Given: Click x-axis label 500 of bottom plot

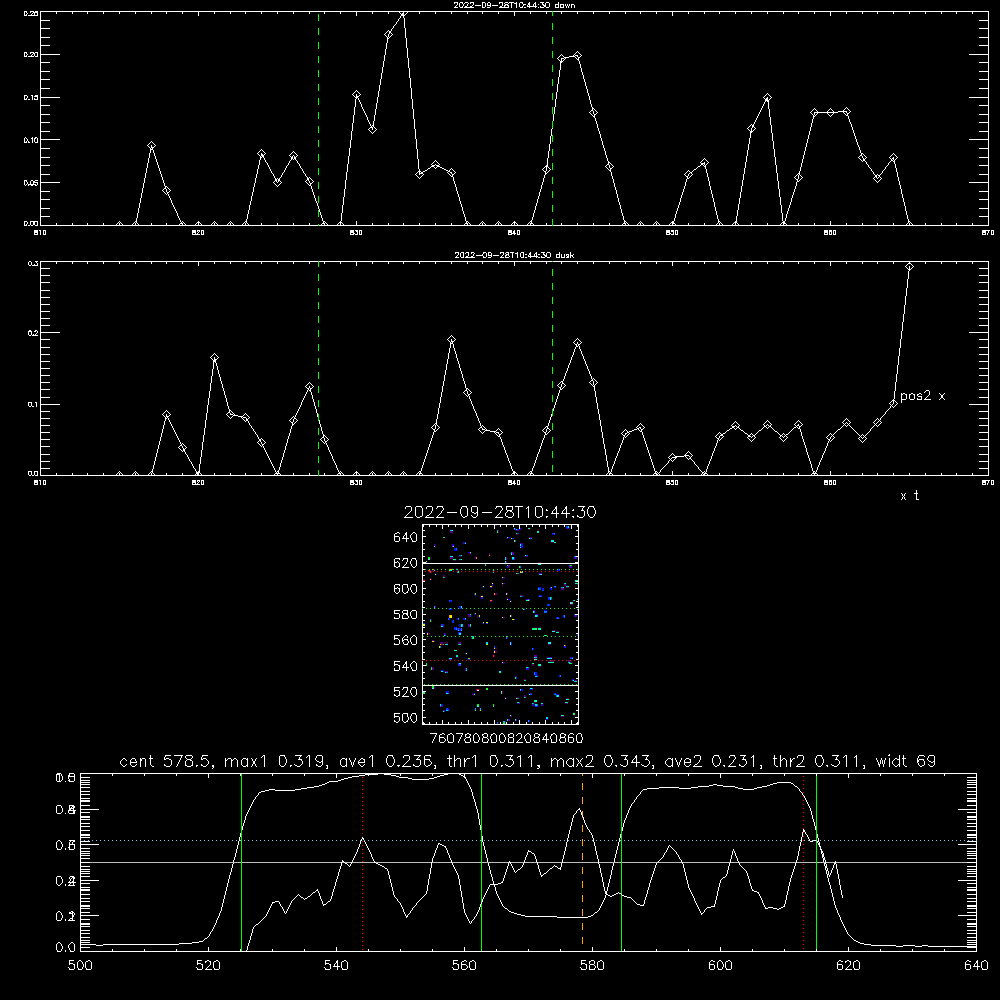Looking at the screenshot, I should (x=80, y=966).
